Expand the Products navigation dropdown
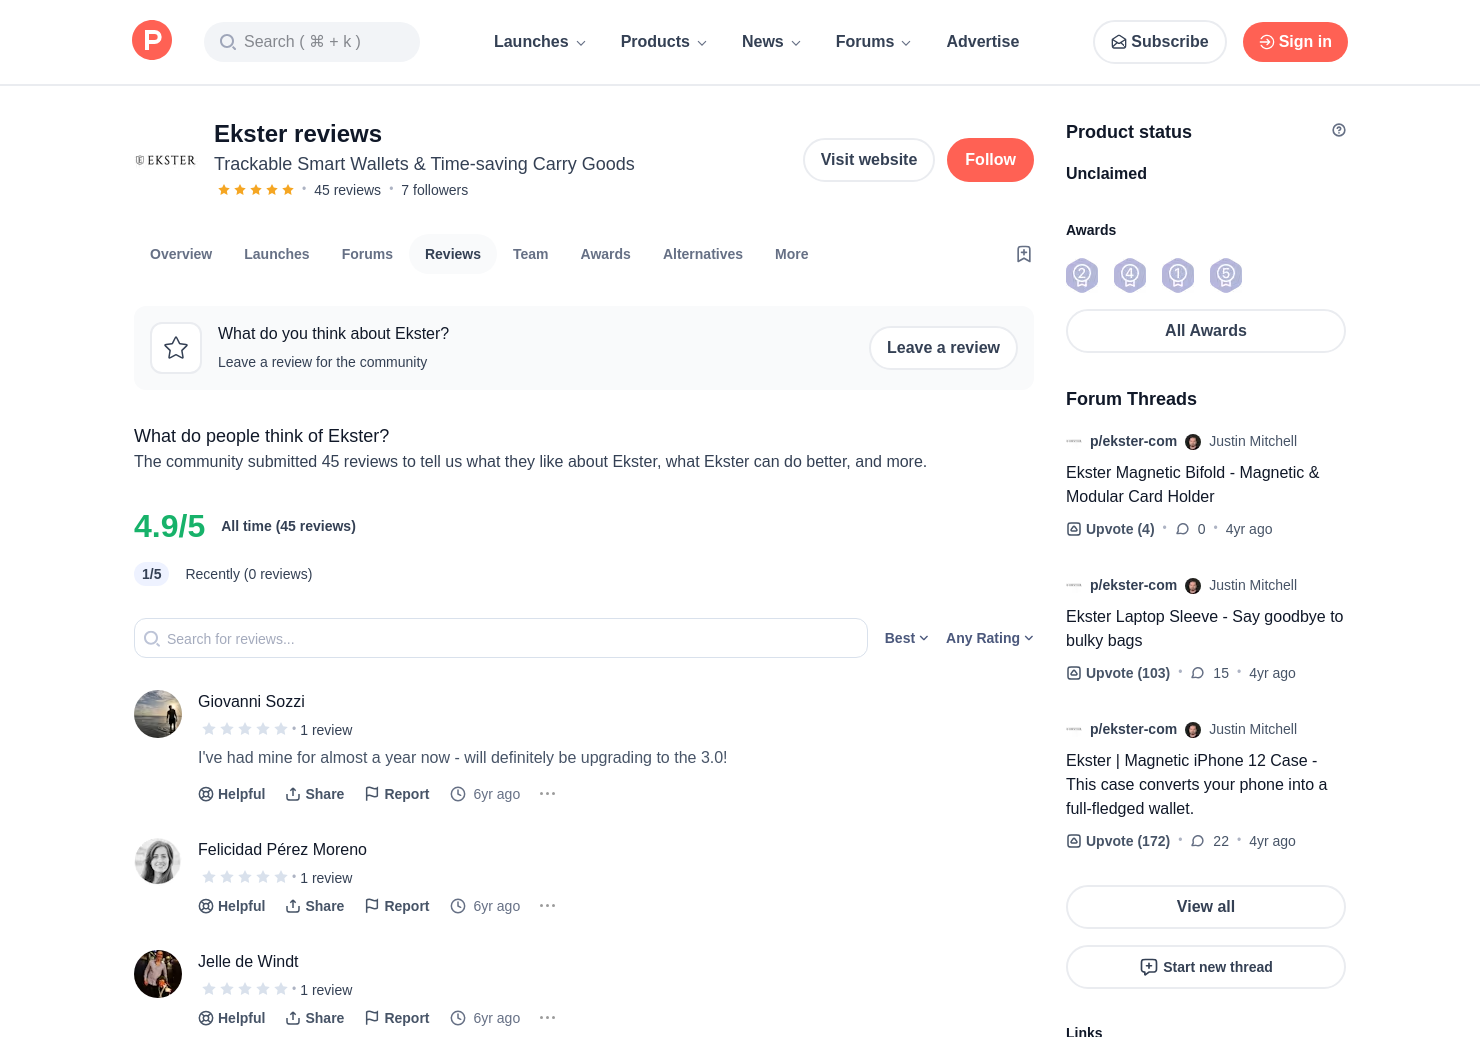The height and width of the screenshot is (1037, 1480). click(x=664, y=42)
